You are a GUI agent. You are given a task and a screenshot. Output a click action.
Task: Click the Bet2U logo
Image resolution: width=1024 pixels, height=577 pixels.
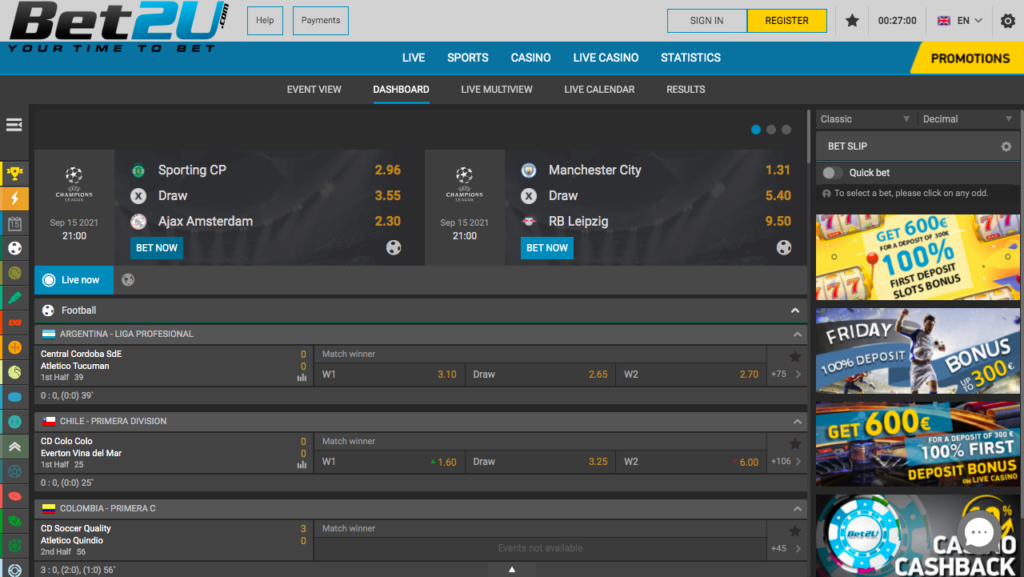[120, 26]
